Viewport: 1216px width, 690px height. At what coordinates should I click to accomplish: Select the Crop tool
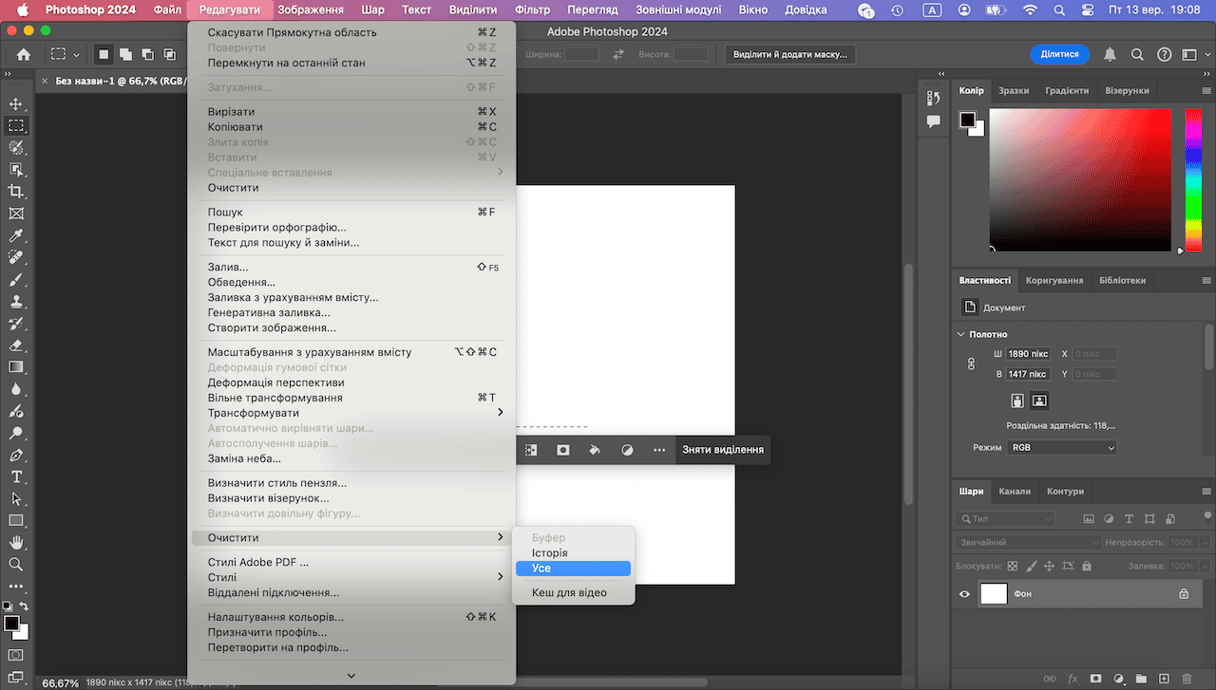point(16,191)
